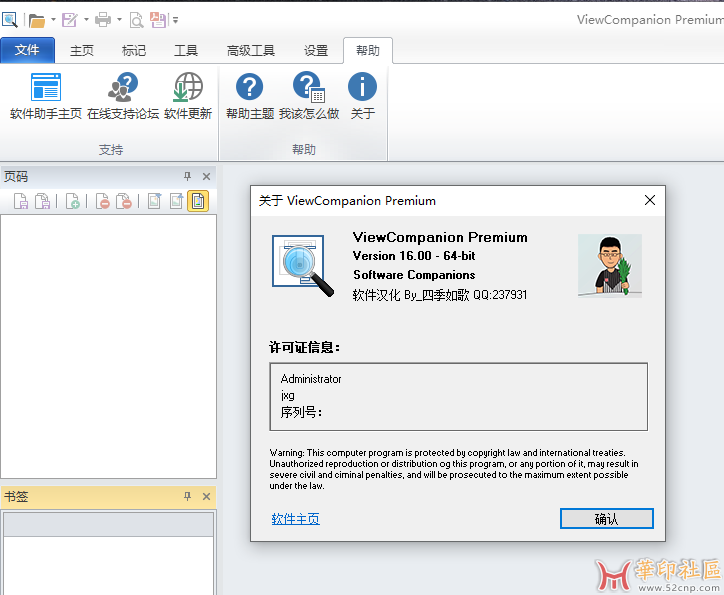The height and width of the screenshot is (595, 724).
Task: Click the save page icon in 页码 toolbar
Action: (21, 201)
